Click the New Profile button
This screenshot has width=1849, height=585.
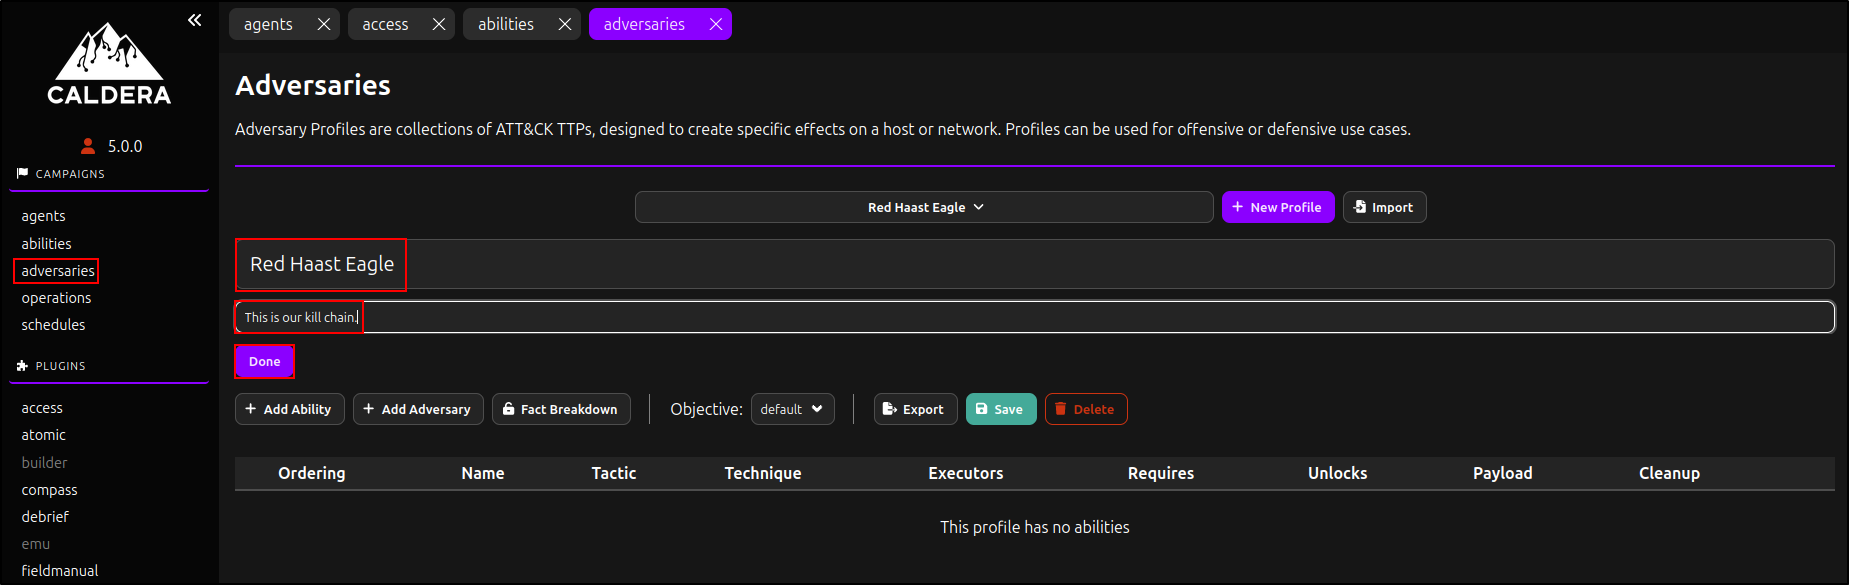coord(1277,207)
